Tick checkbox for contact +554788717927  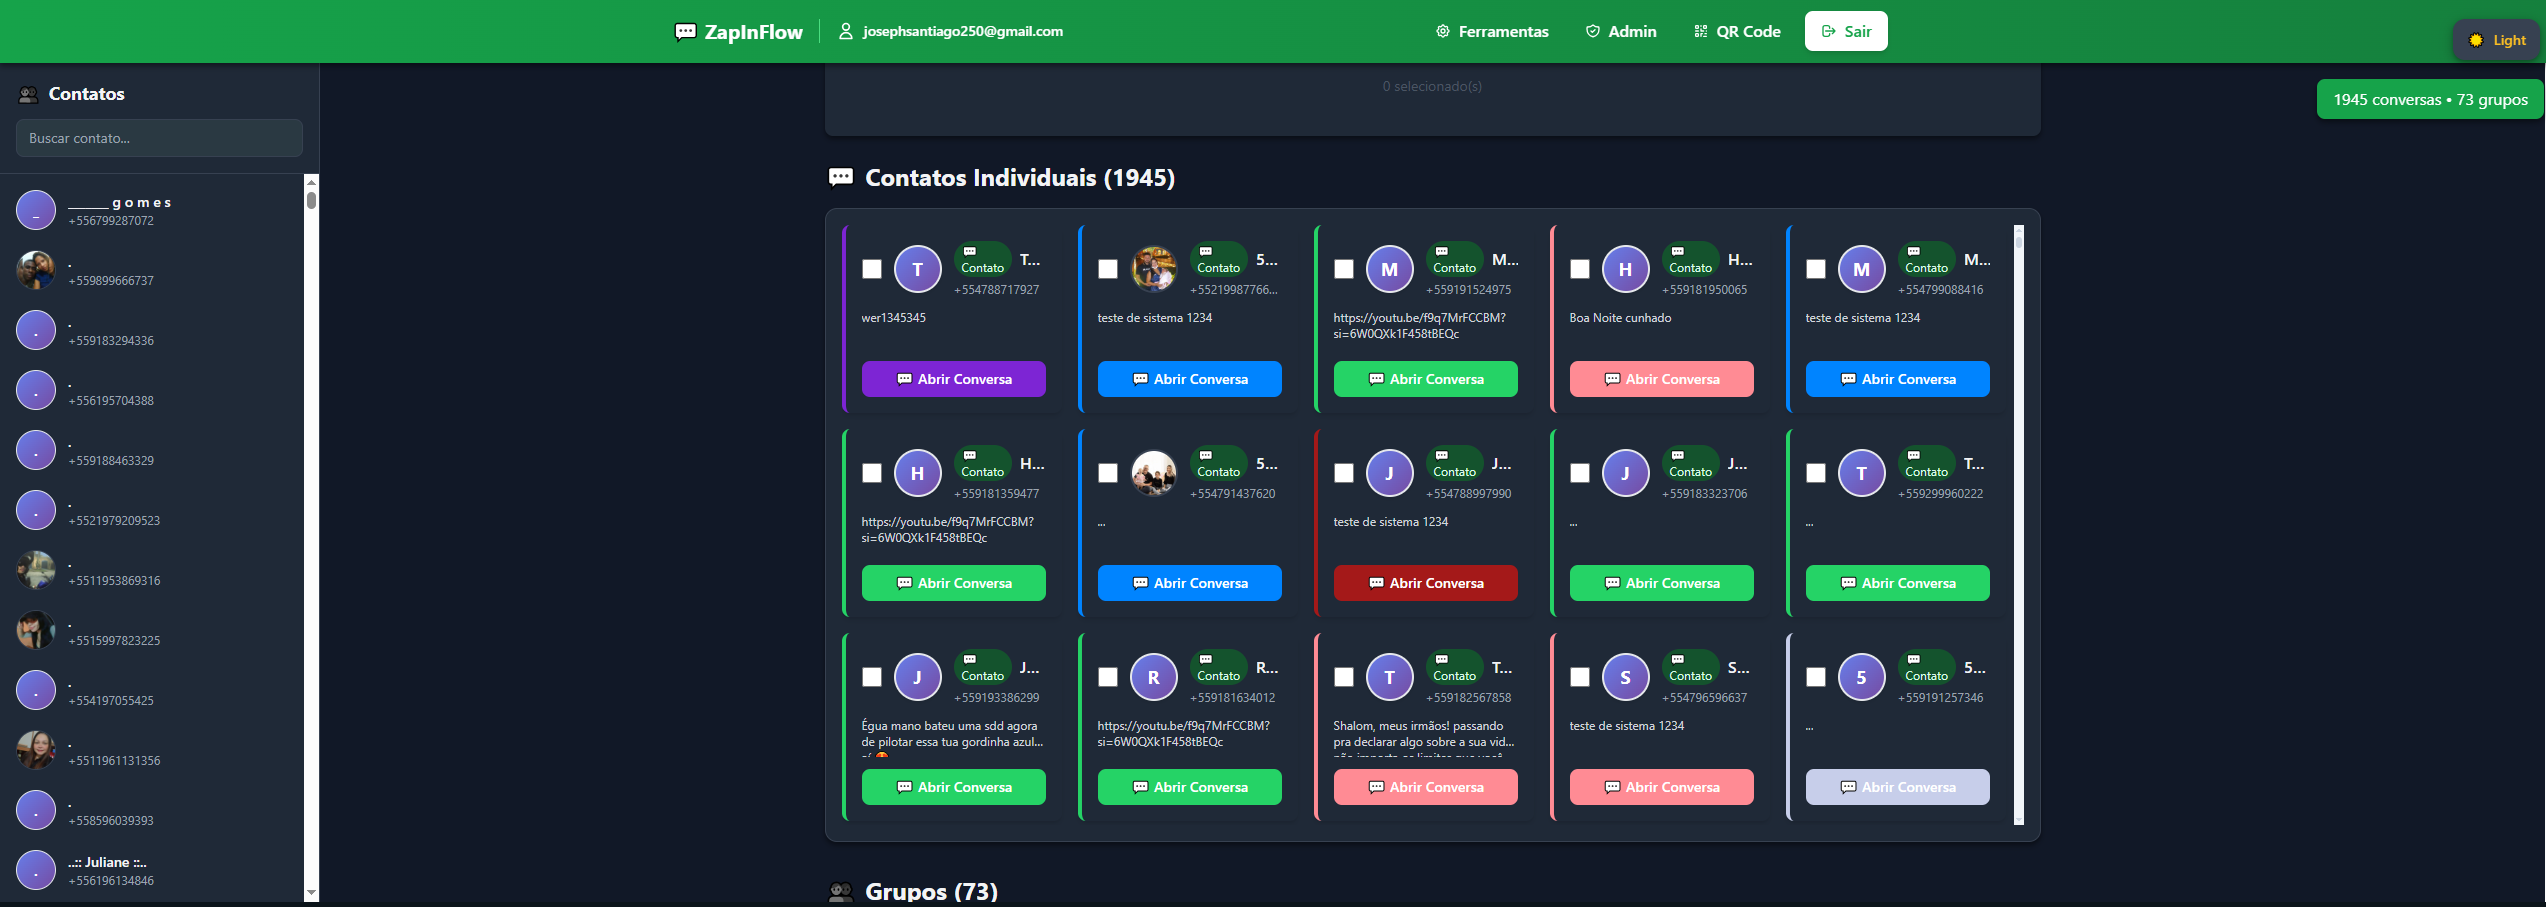point(872,269)
